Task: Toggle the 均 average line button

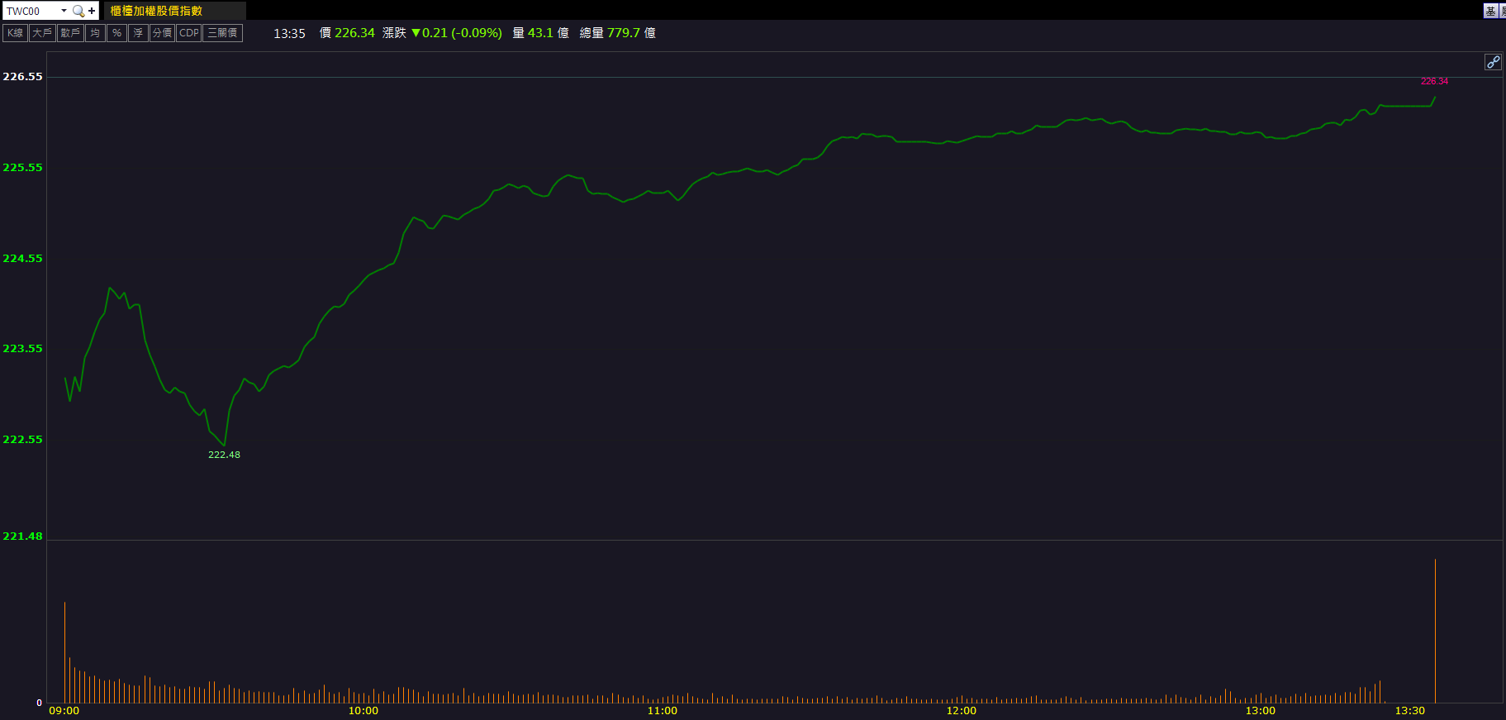Action: pos(95,33)
